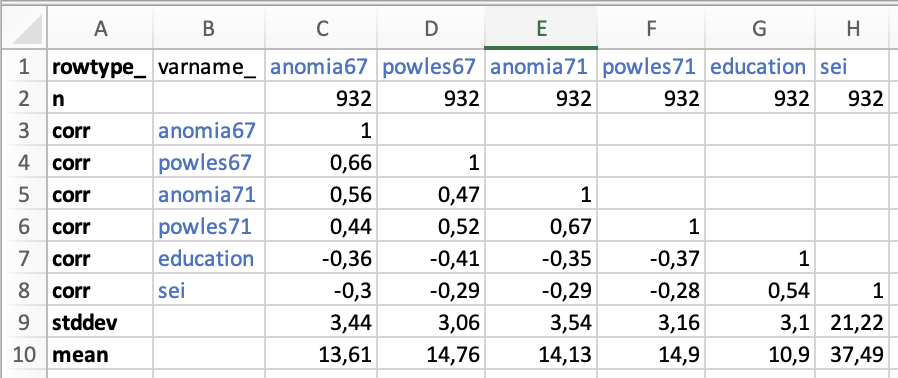Click the 0,47 correlation cell
Screen dimensions: 898x378
pyautogui.click(x=430, y=195)
